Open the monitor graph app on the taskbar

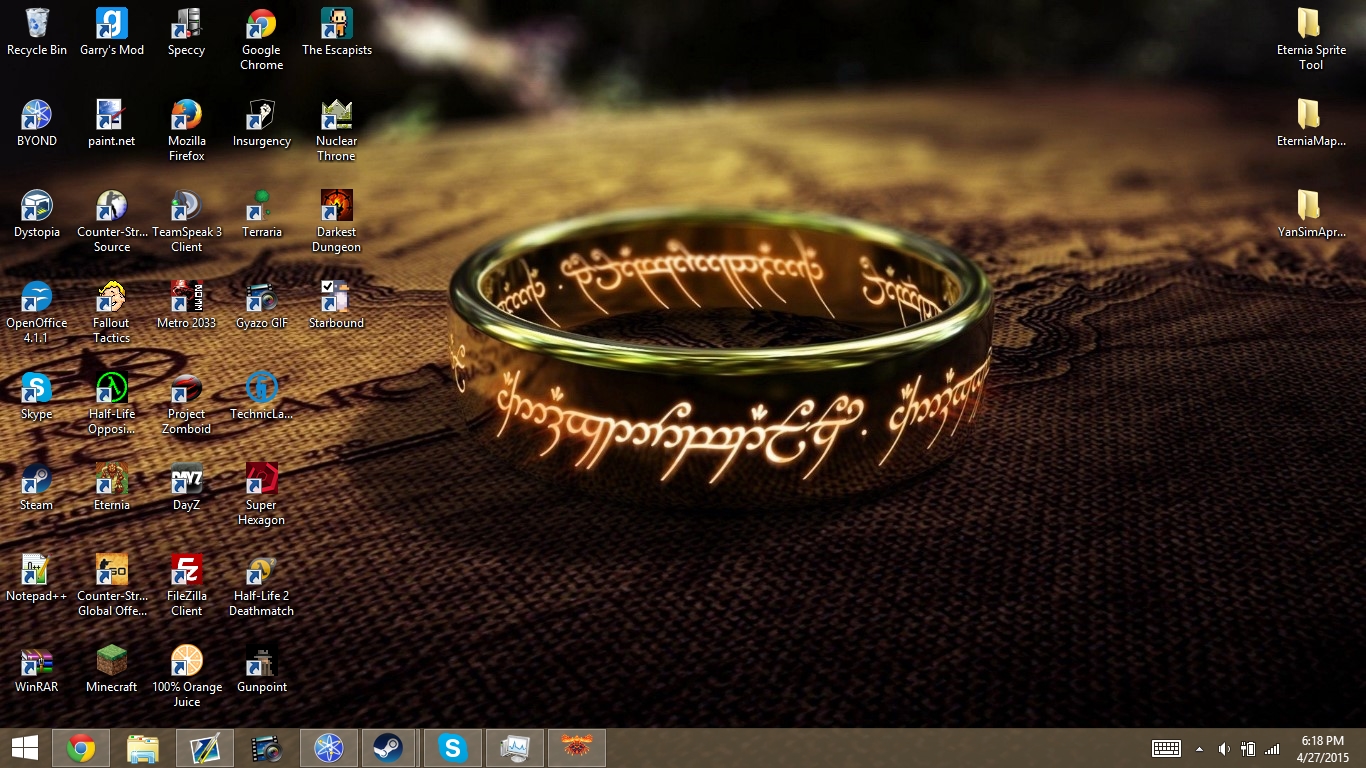[x=515, y=748]
